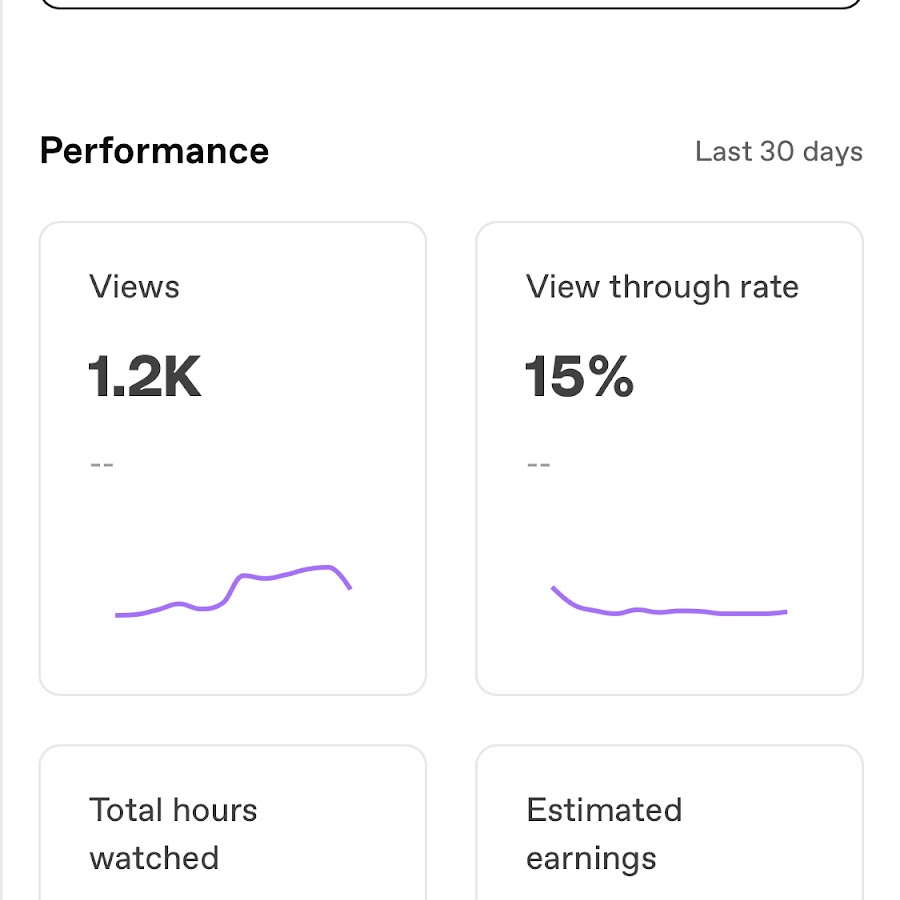Click the dashes below 1.2K views
Image resolution: width=900 pixels, height=900 pixels.
pyautogui.click(x=102, y=464)
